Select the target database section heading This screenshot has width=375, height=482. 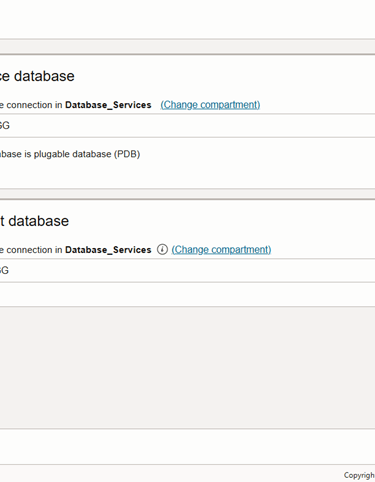point(34,221)
